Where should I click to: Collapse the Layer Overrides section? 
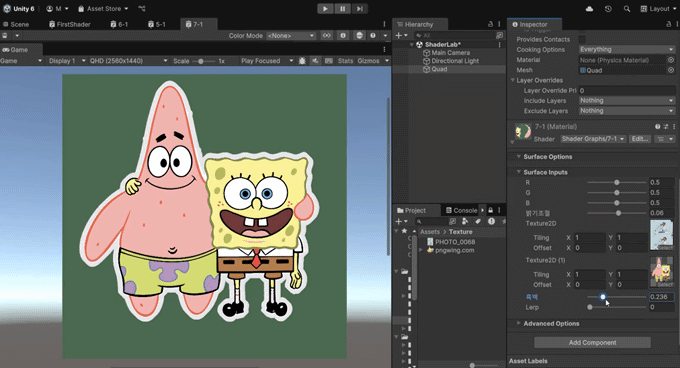coord(512,80)
